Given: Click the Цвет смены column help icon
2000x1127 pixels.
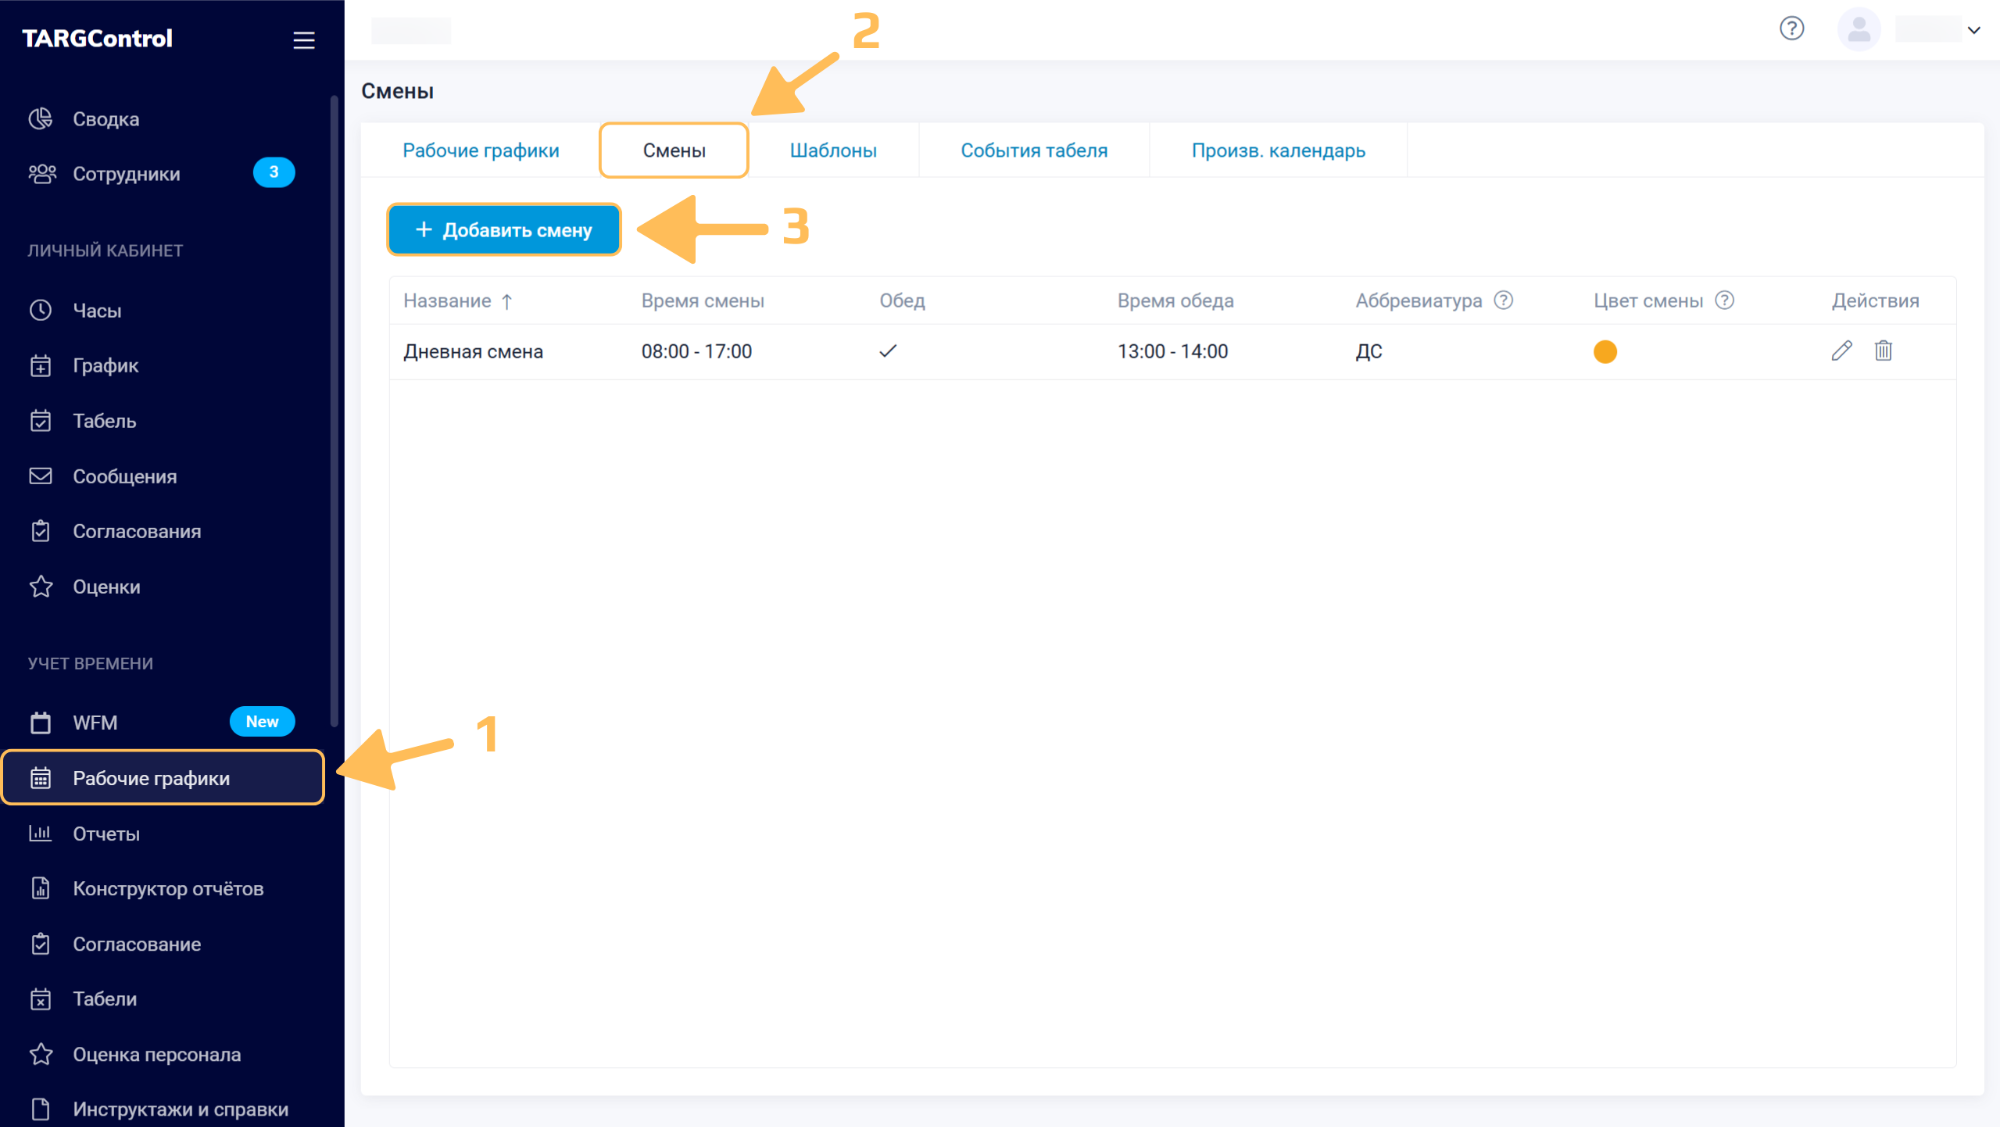Looking at the screenshot, I should click(1724, 300).
